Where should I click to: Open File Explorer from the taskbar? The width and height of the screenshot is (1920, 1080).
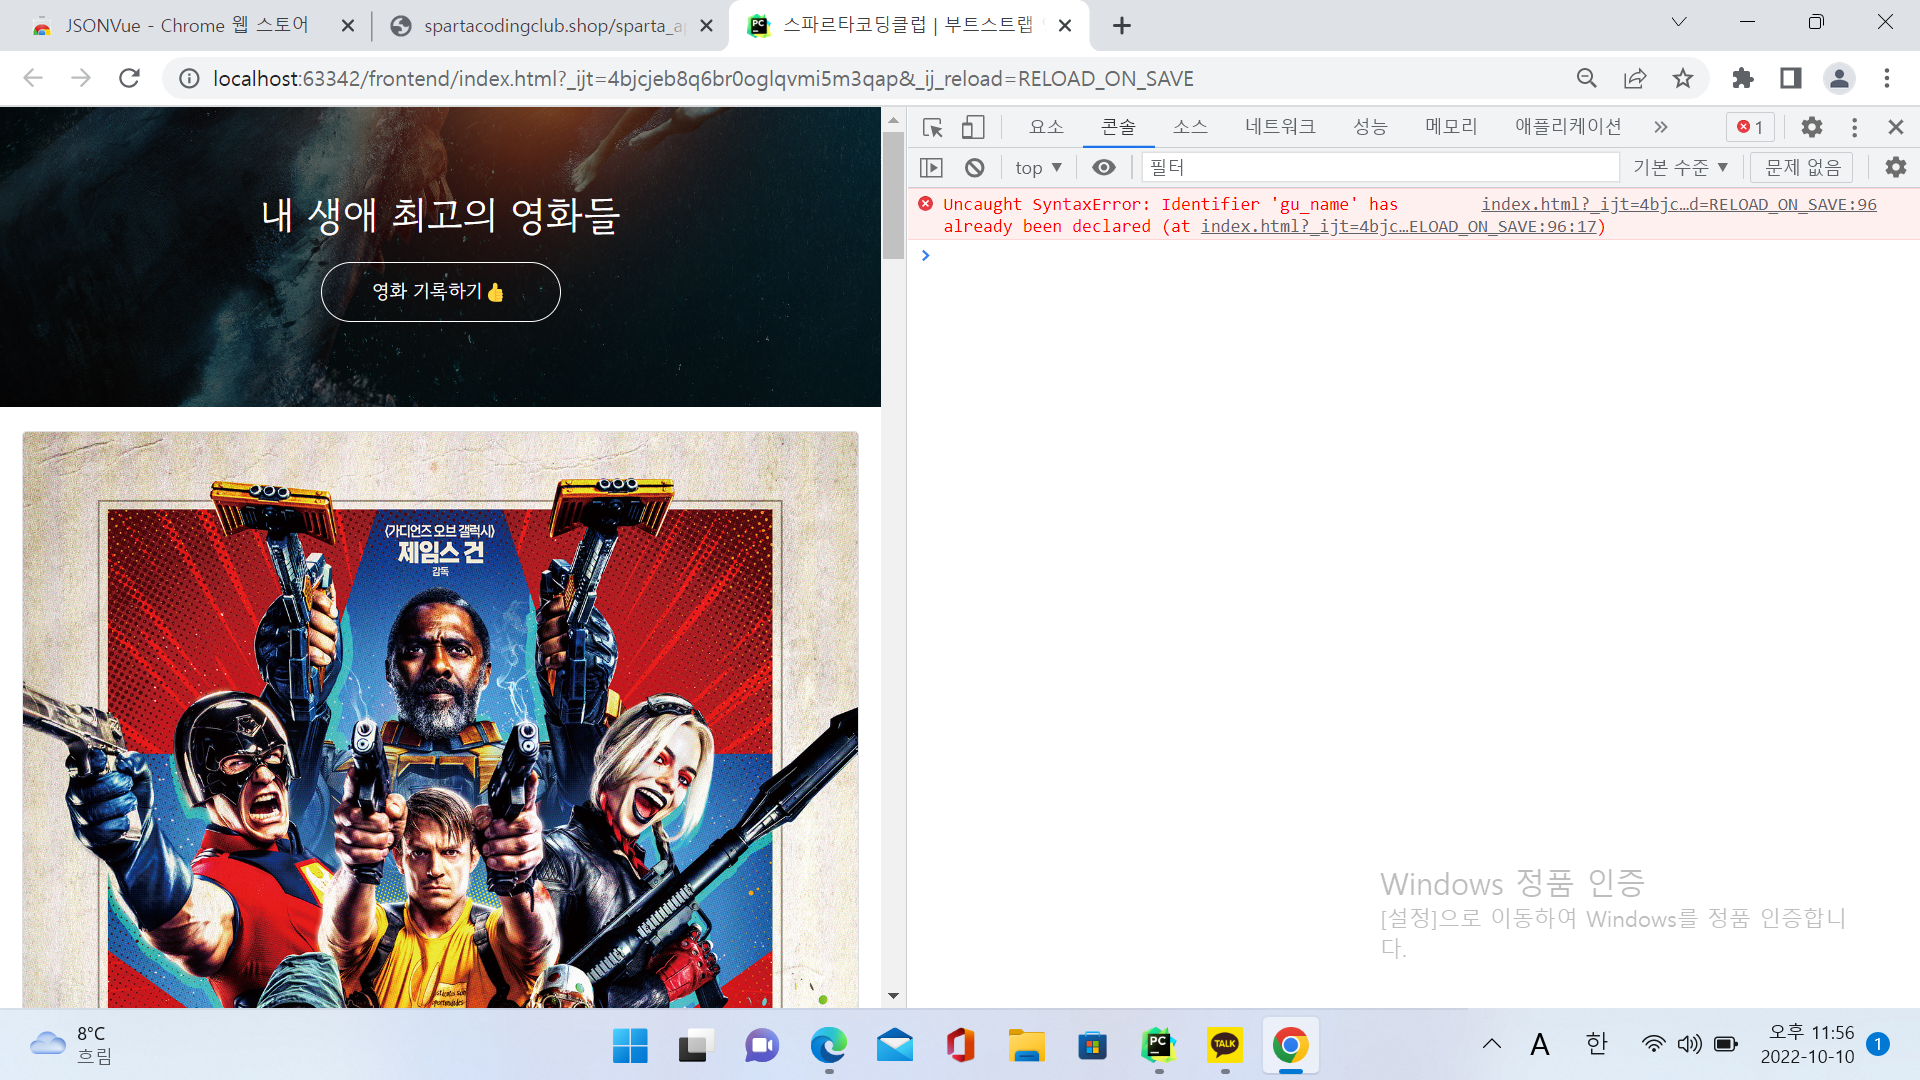point(1026,1046)
